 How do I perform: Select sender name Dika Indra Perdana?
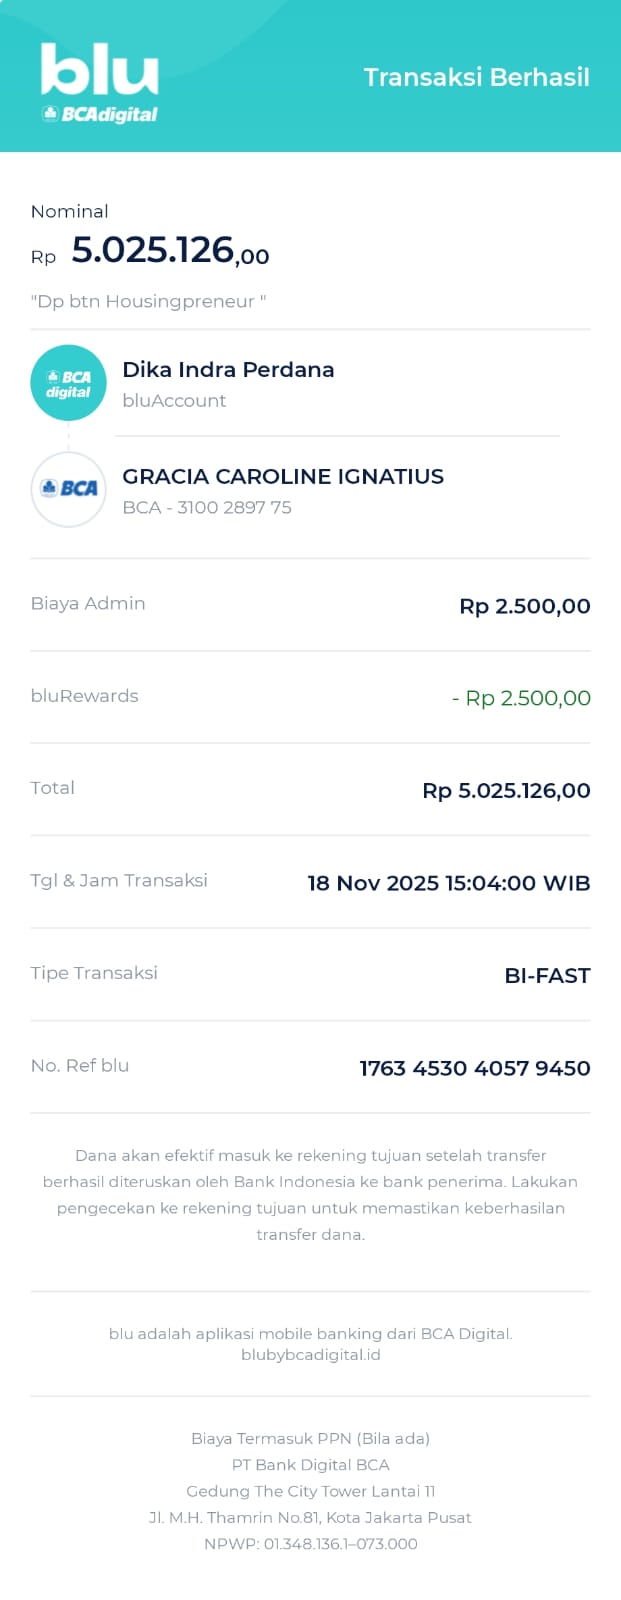228,369
